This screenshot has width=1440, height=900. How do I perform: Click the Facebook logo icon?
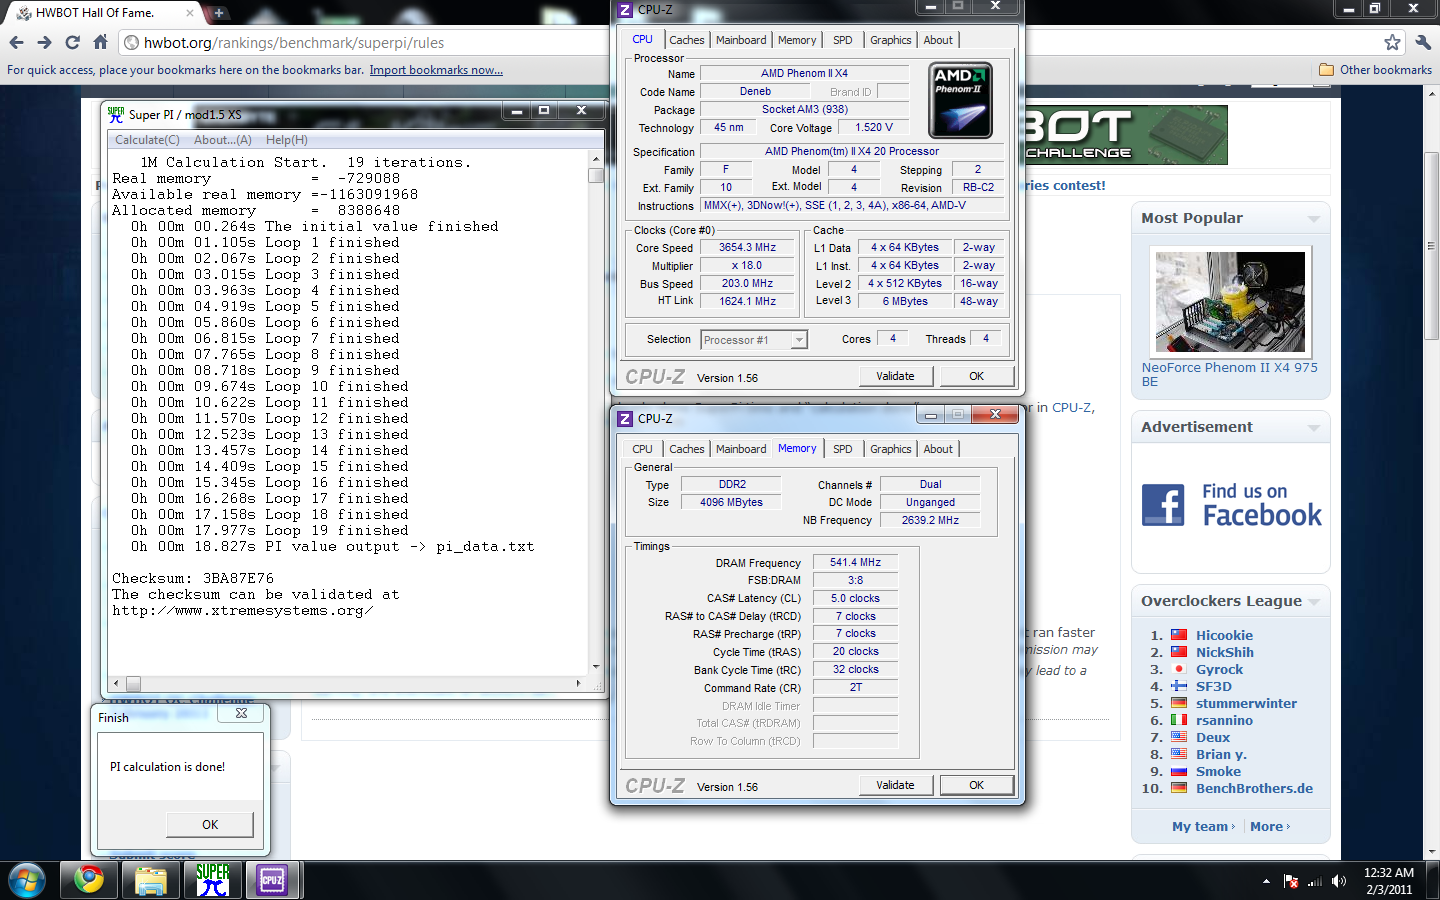[x=1163, y=505]
